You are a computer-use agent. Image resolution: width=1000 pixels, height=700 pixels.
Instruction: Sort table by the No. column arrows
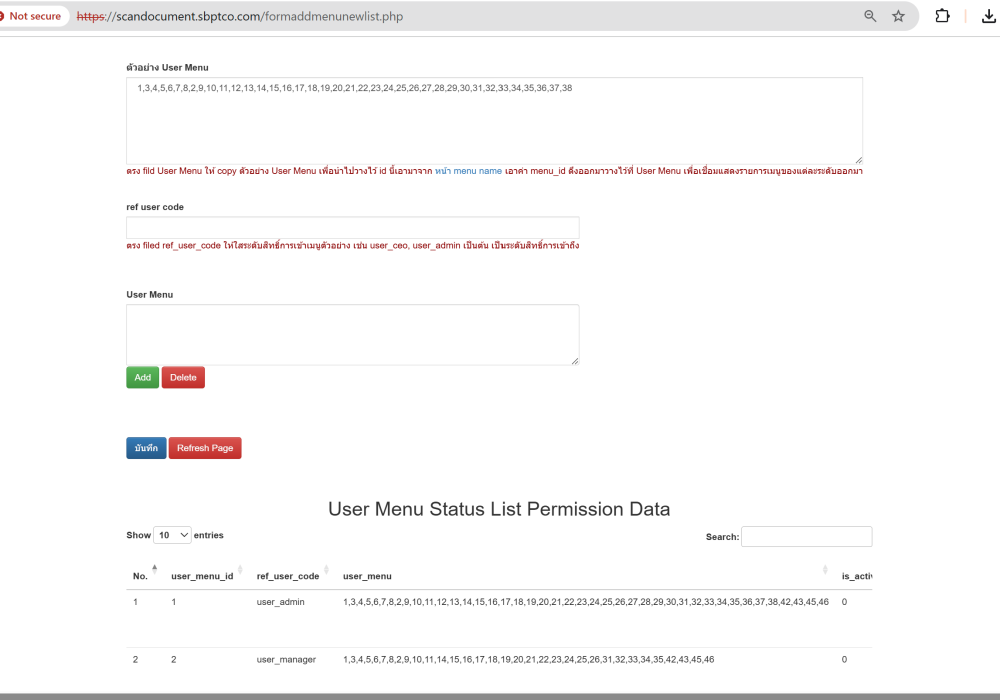pos(154,571)
